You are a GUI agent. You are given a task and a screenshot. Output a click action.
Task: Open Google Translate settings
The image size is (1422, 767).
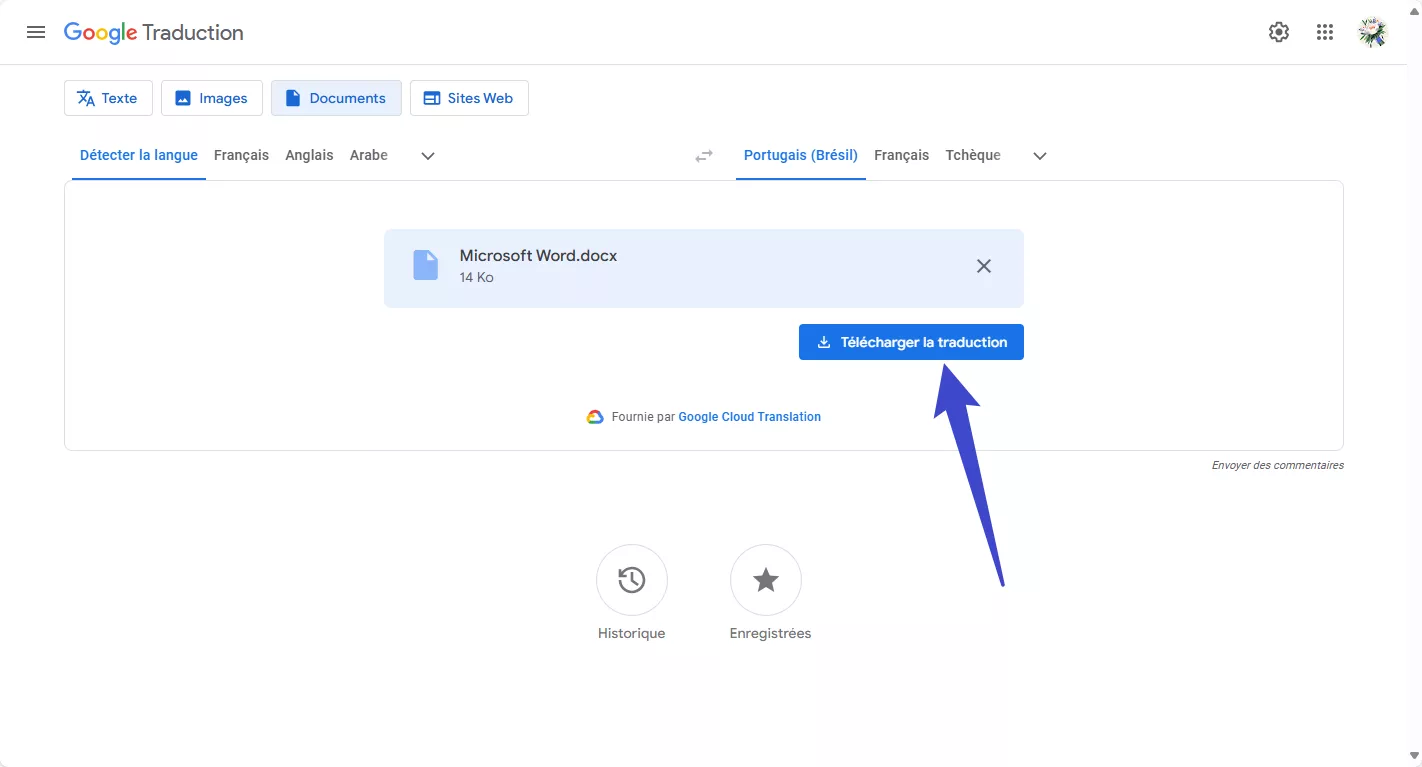[x=1278, y=31]
